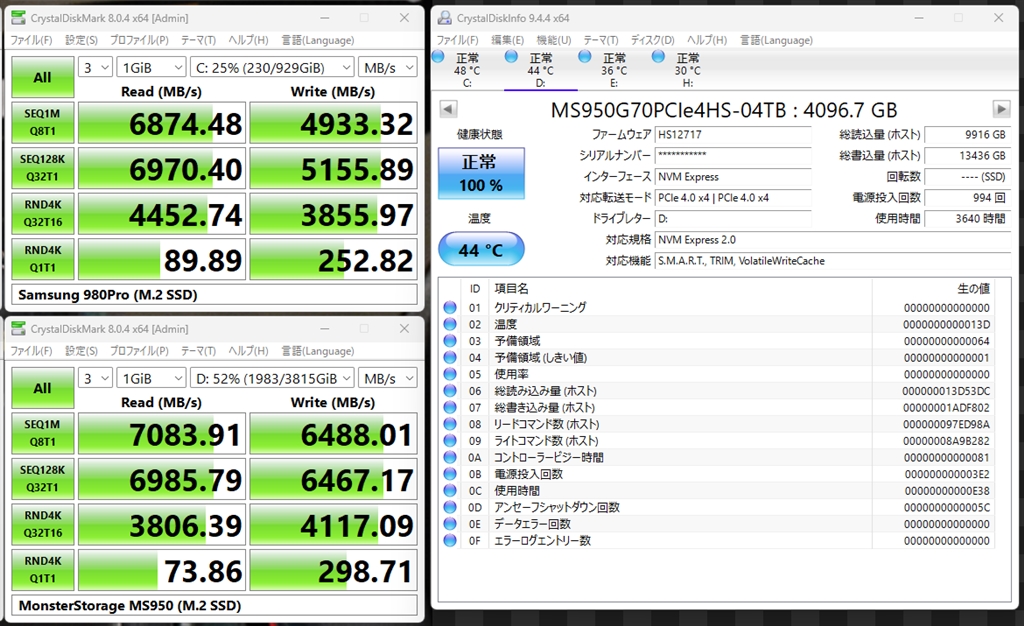Open ファイル(F) menu in CrystalDiskInfo
The image size is (1024, 626).
point(457,40)
